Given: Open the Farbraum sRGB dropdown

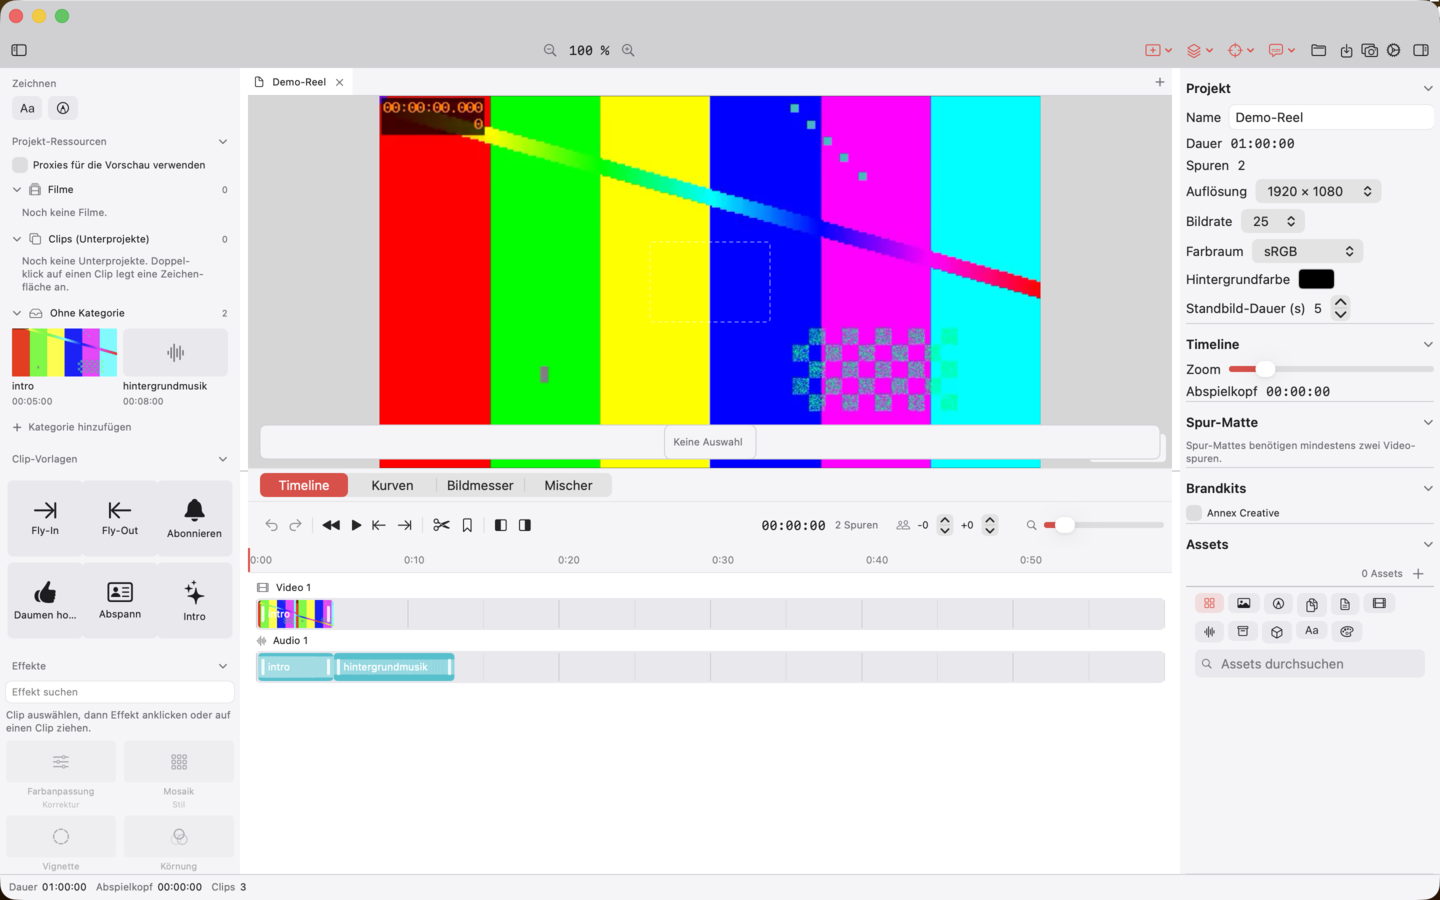Looking at the screenshot, I should tap(1309, 251).
